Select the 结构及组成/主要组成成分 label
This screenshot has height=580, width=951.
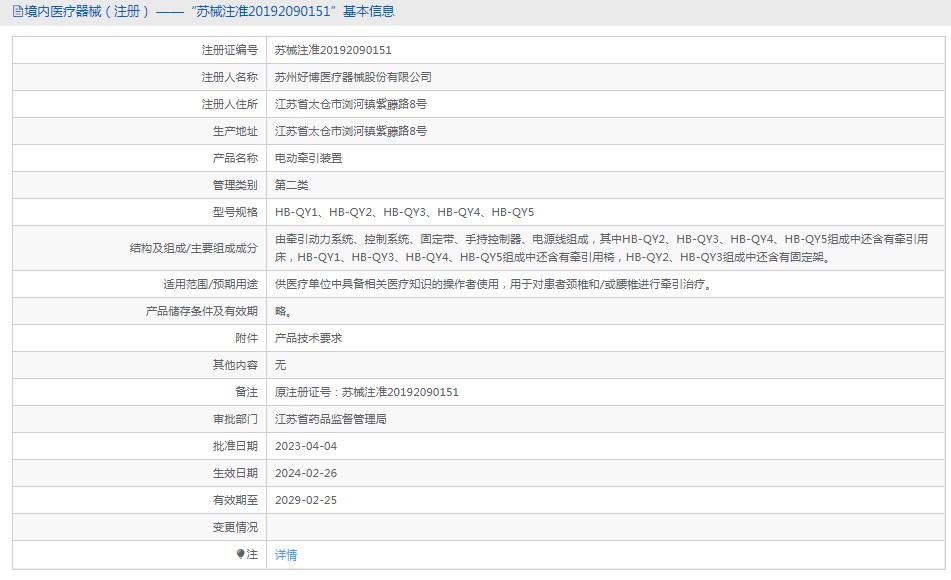[x=193, y=248]
